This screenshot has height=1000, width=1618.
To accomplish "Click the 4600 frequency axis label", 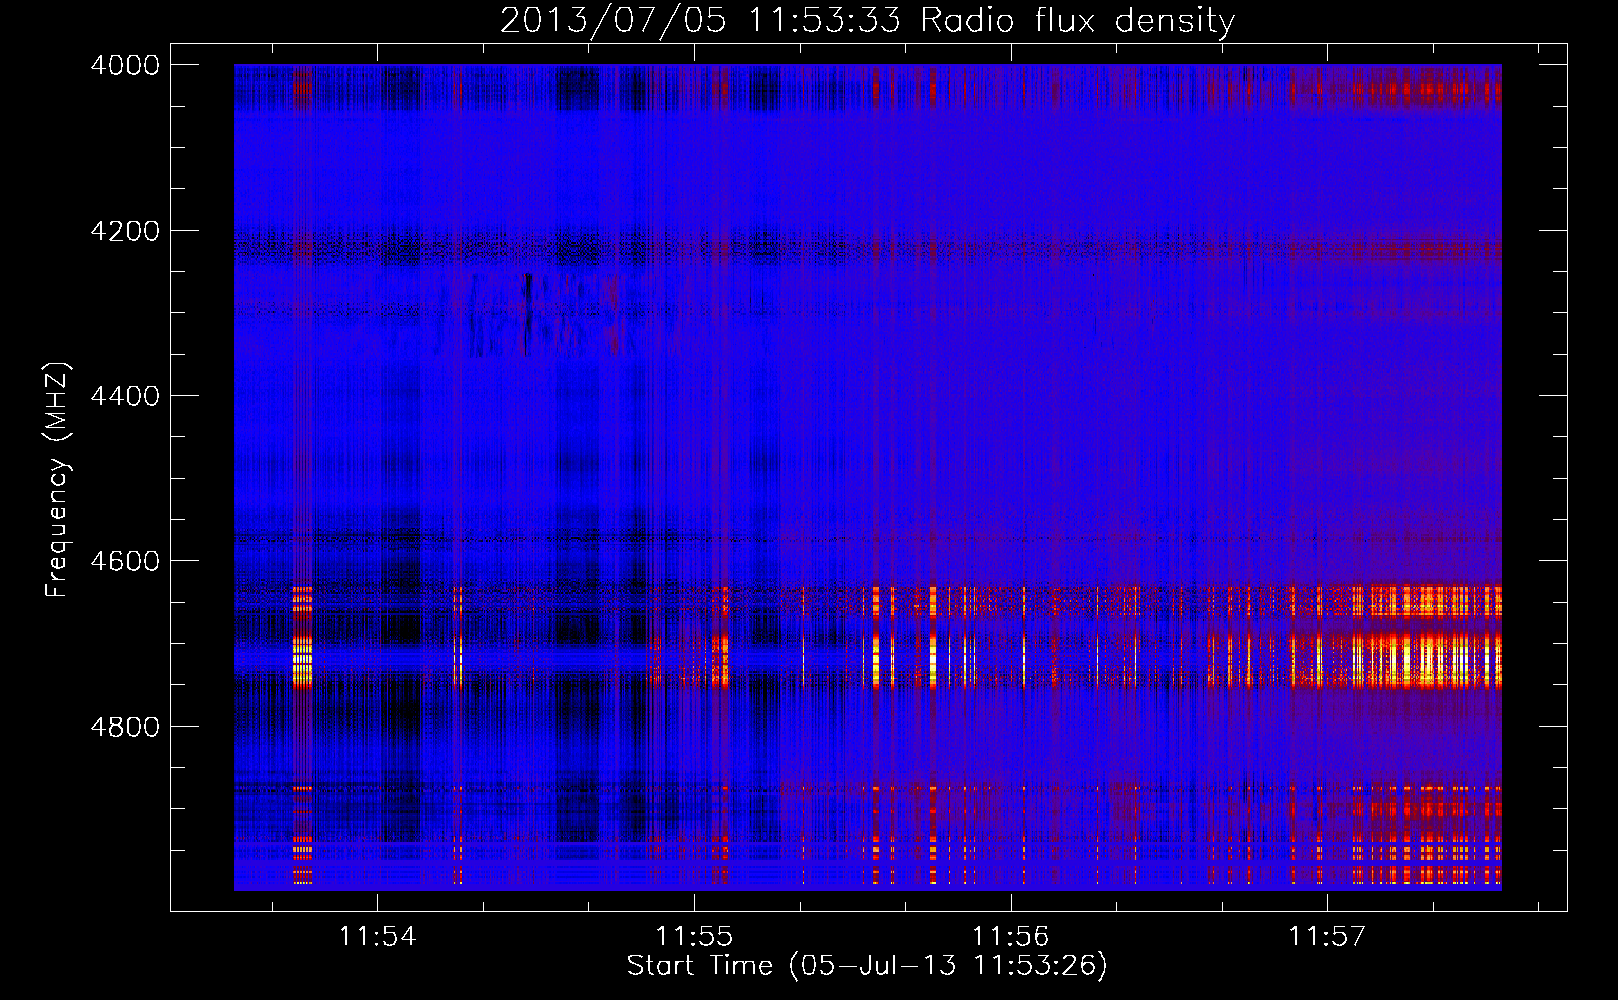I will coord(125,561).
